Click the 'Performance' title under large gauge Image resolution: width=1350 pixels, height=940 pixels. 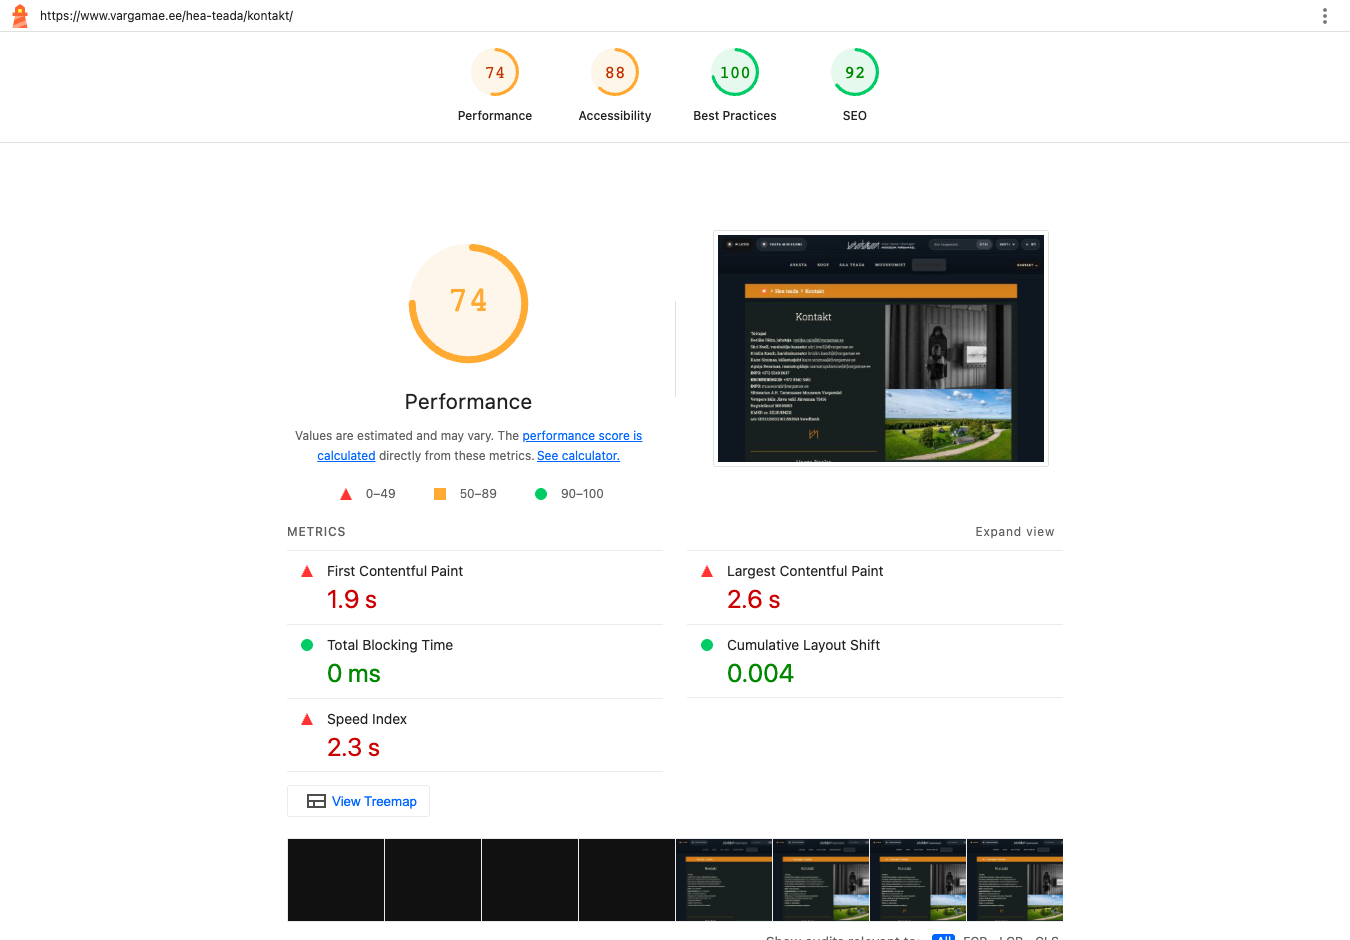[468, 402]
